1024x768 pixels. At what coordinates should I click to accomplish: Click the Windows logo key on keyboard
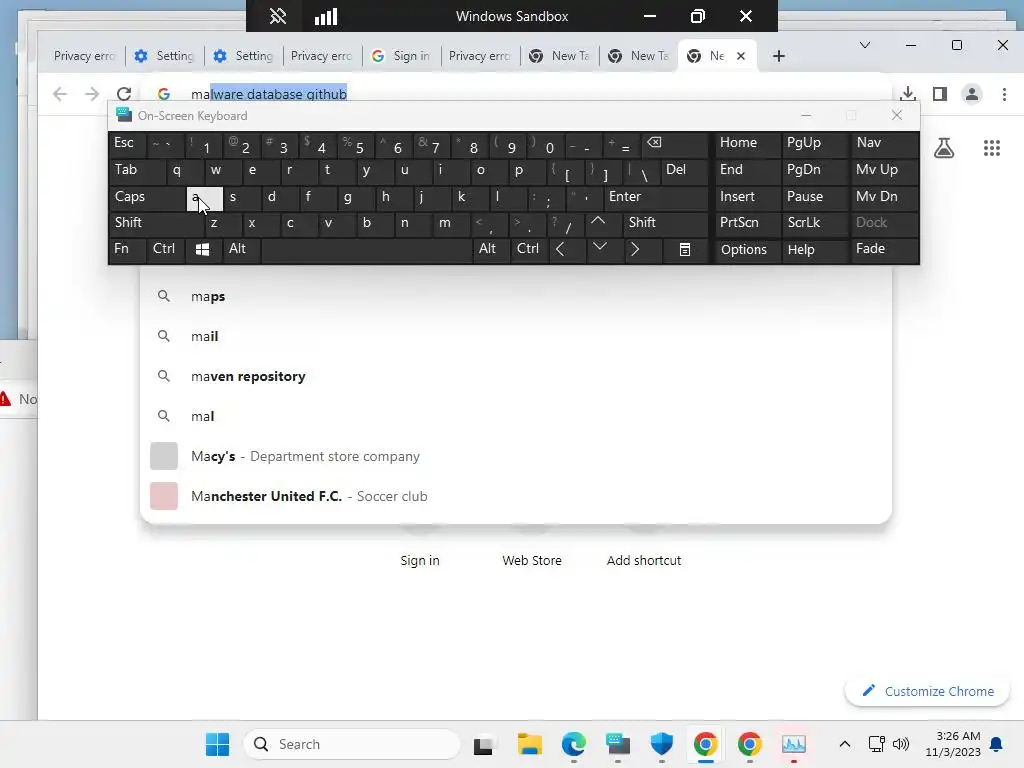coord(202,249)
